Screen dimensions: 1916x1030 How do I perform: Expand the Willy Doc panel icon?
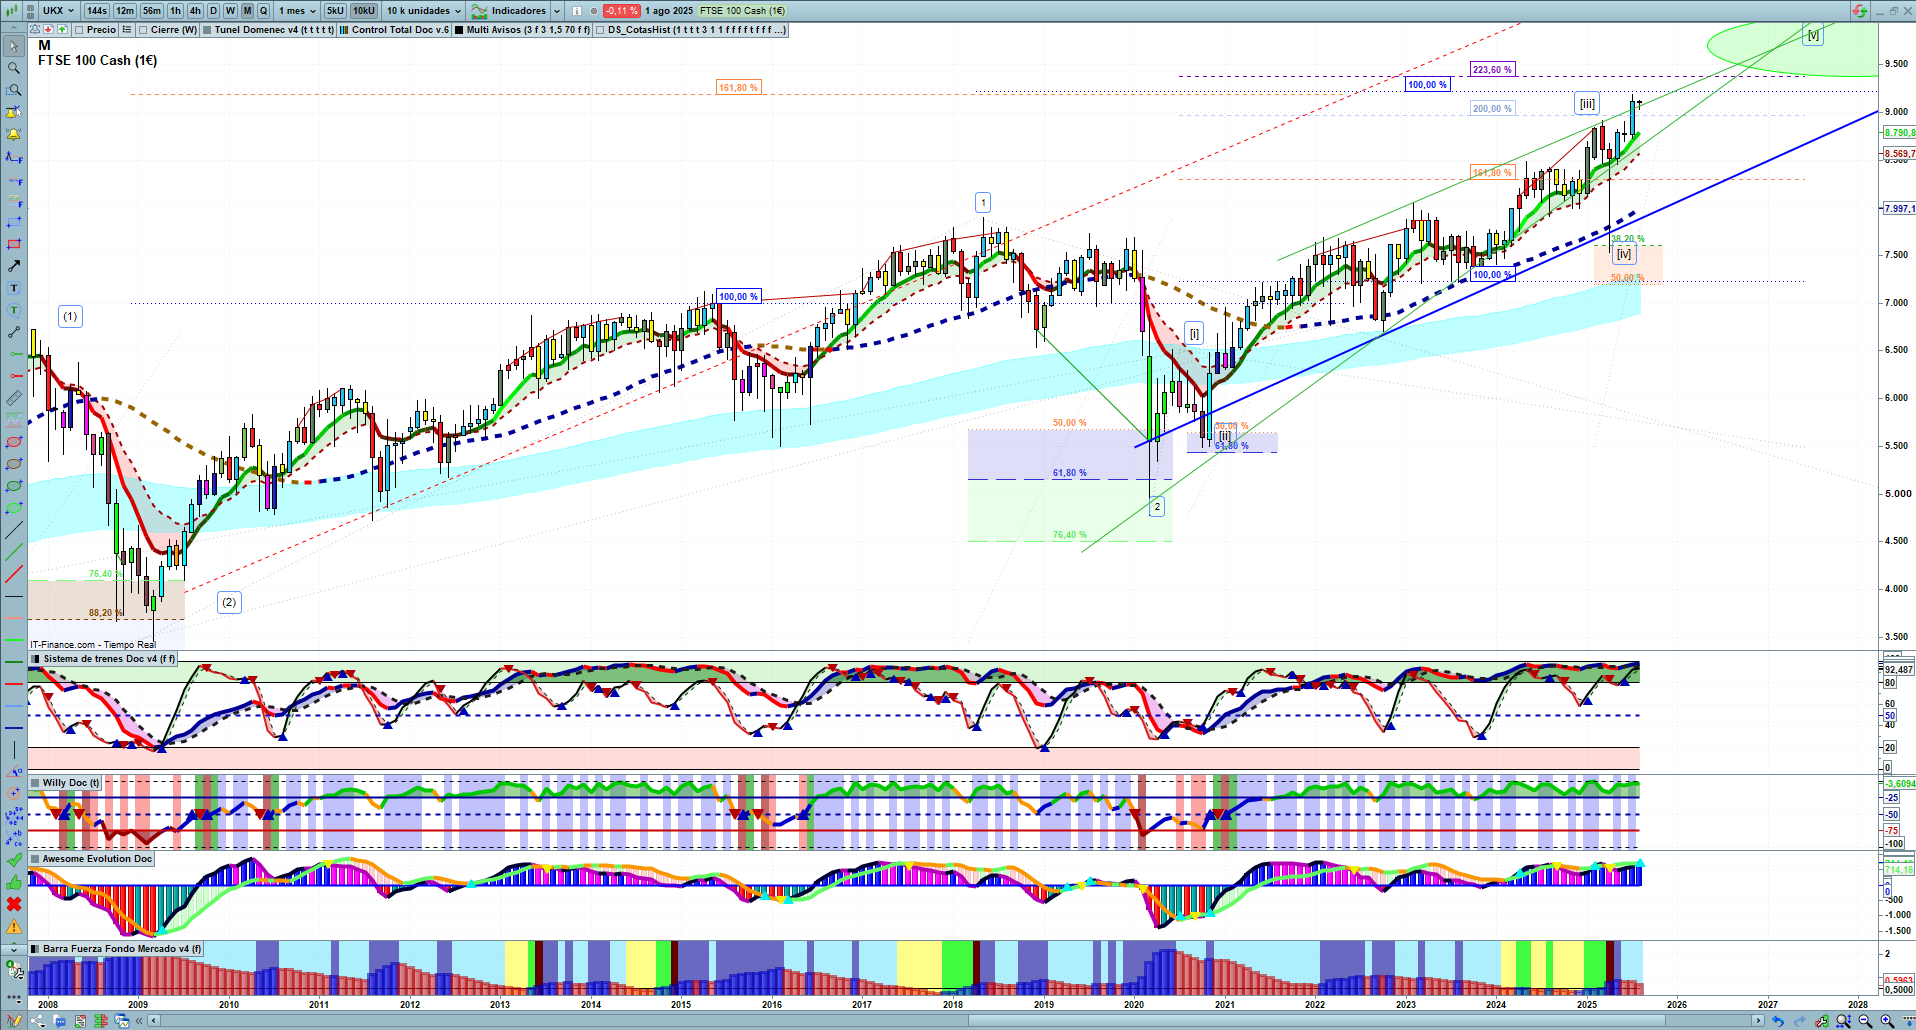point(36,783)
